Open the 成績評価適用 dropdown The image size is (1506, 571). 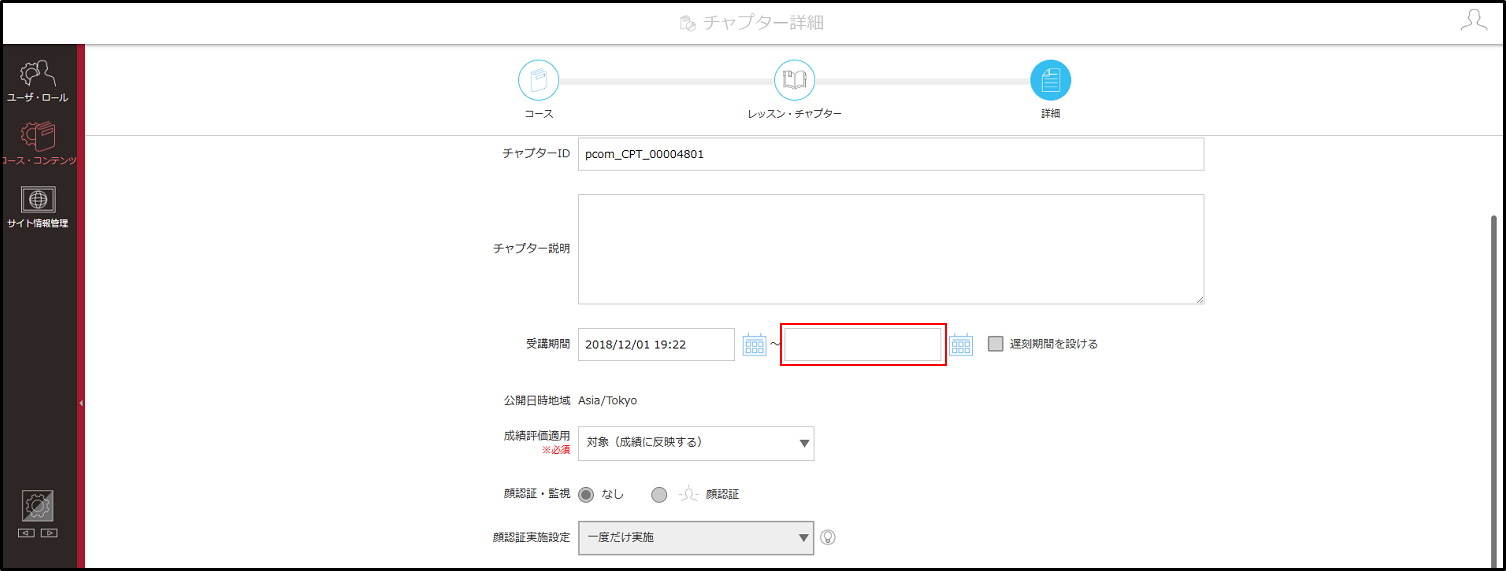point(696,443)
